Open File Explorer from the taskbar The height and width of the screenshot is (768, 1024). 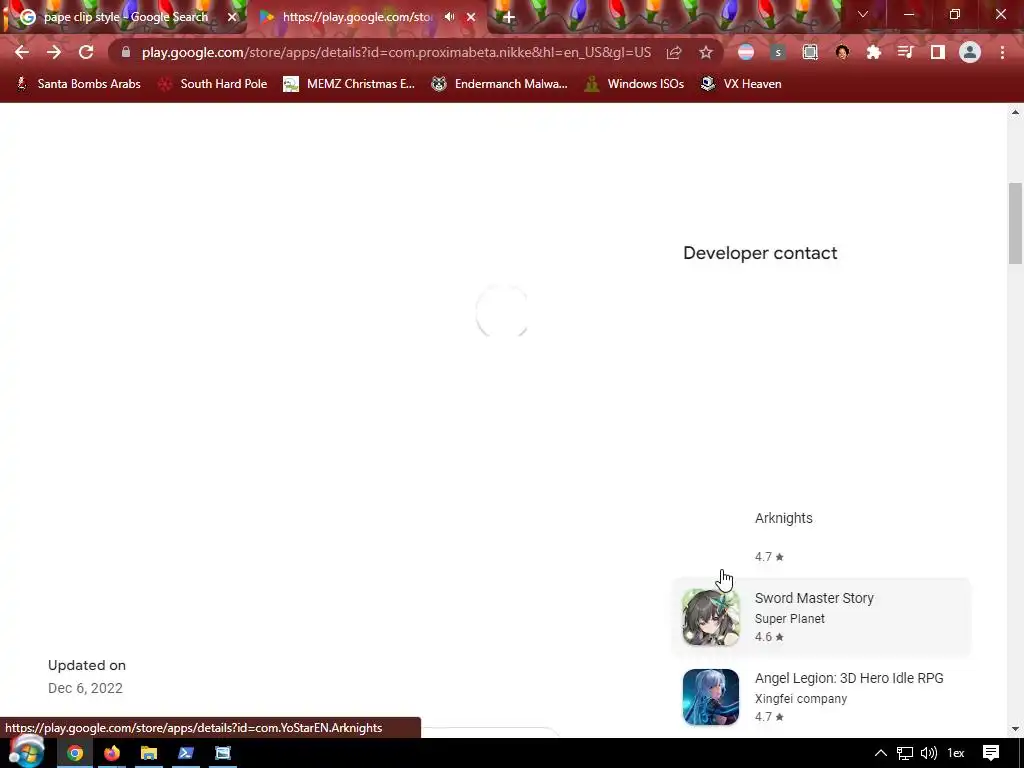pos(149,753)
